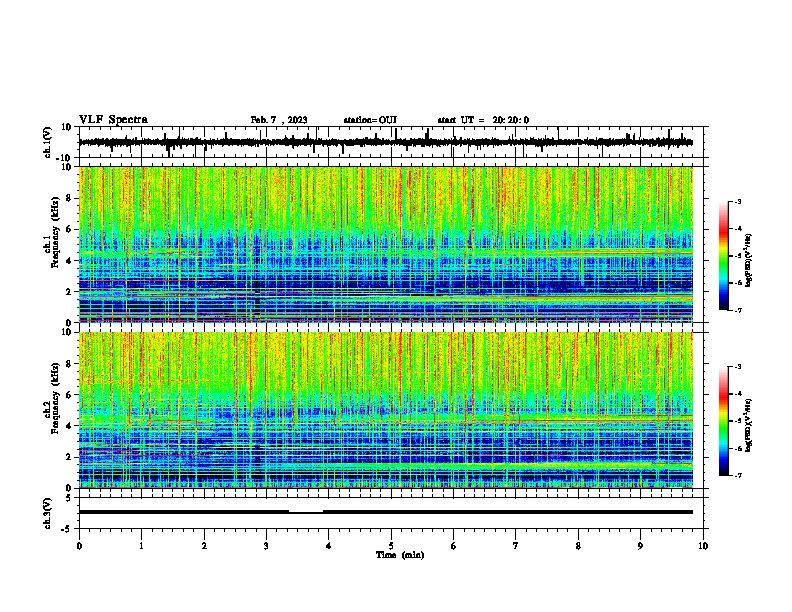Click the gap in the ch.3 black trace
The image size is (792, 612).
tap(306, 512)
